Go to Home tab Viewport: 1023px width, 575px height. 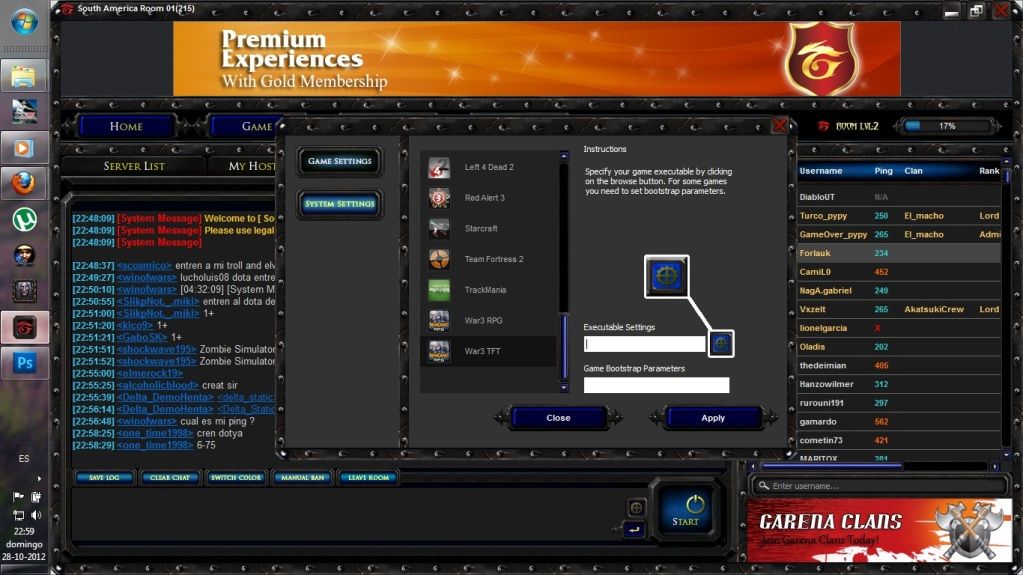point(126,126)
